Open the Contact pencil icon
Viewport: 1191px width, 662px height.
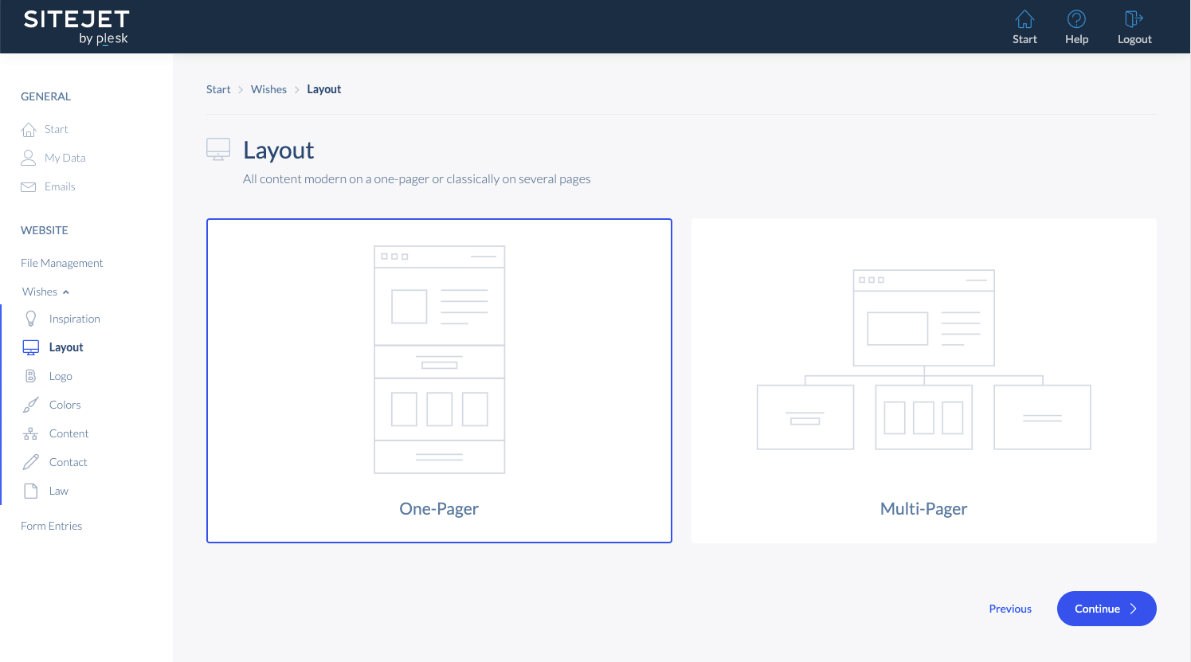[x=31, y=461]
